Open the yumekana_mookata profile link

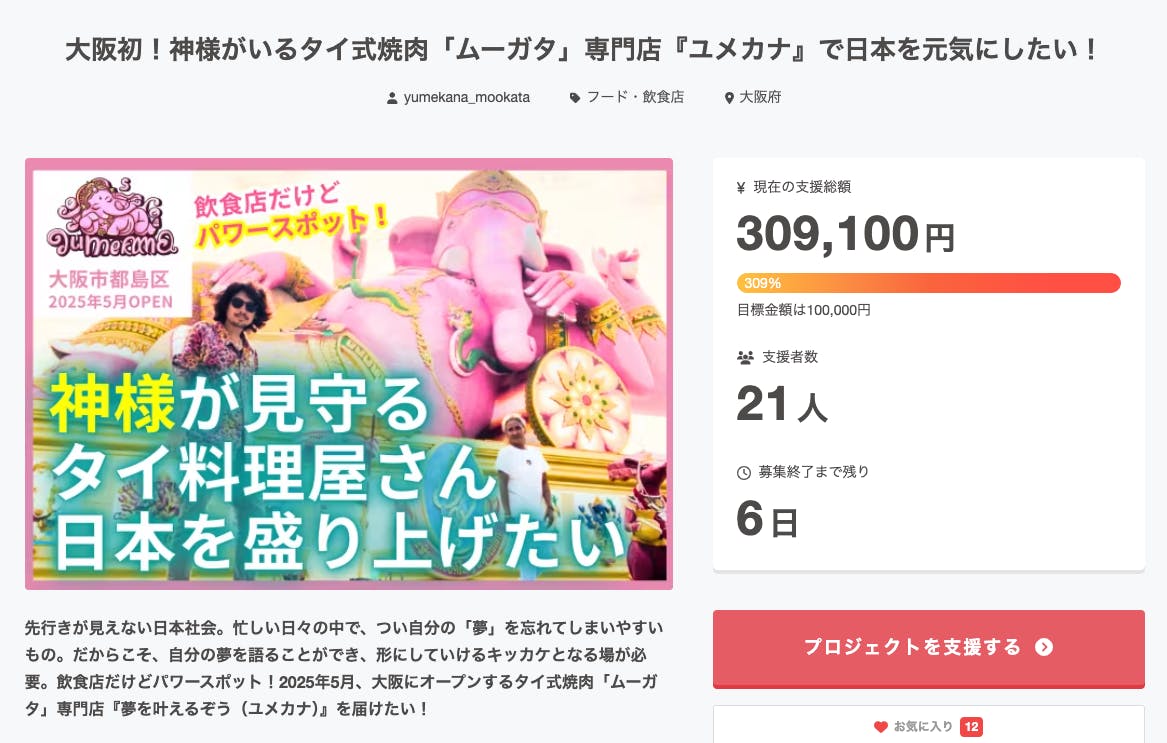click(466, 97)
